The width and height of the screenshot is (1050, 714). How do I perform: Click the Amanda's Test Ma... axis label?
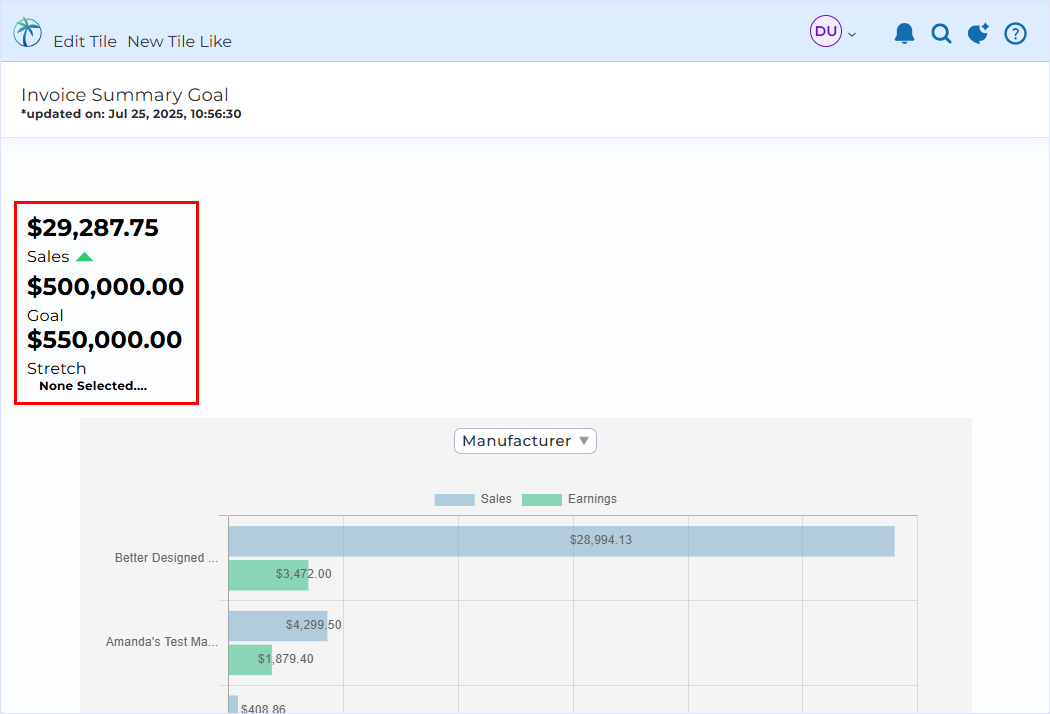pyautogui.click(x=161, y=642)
